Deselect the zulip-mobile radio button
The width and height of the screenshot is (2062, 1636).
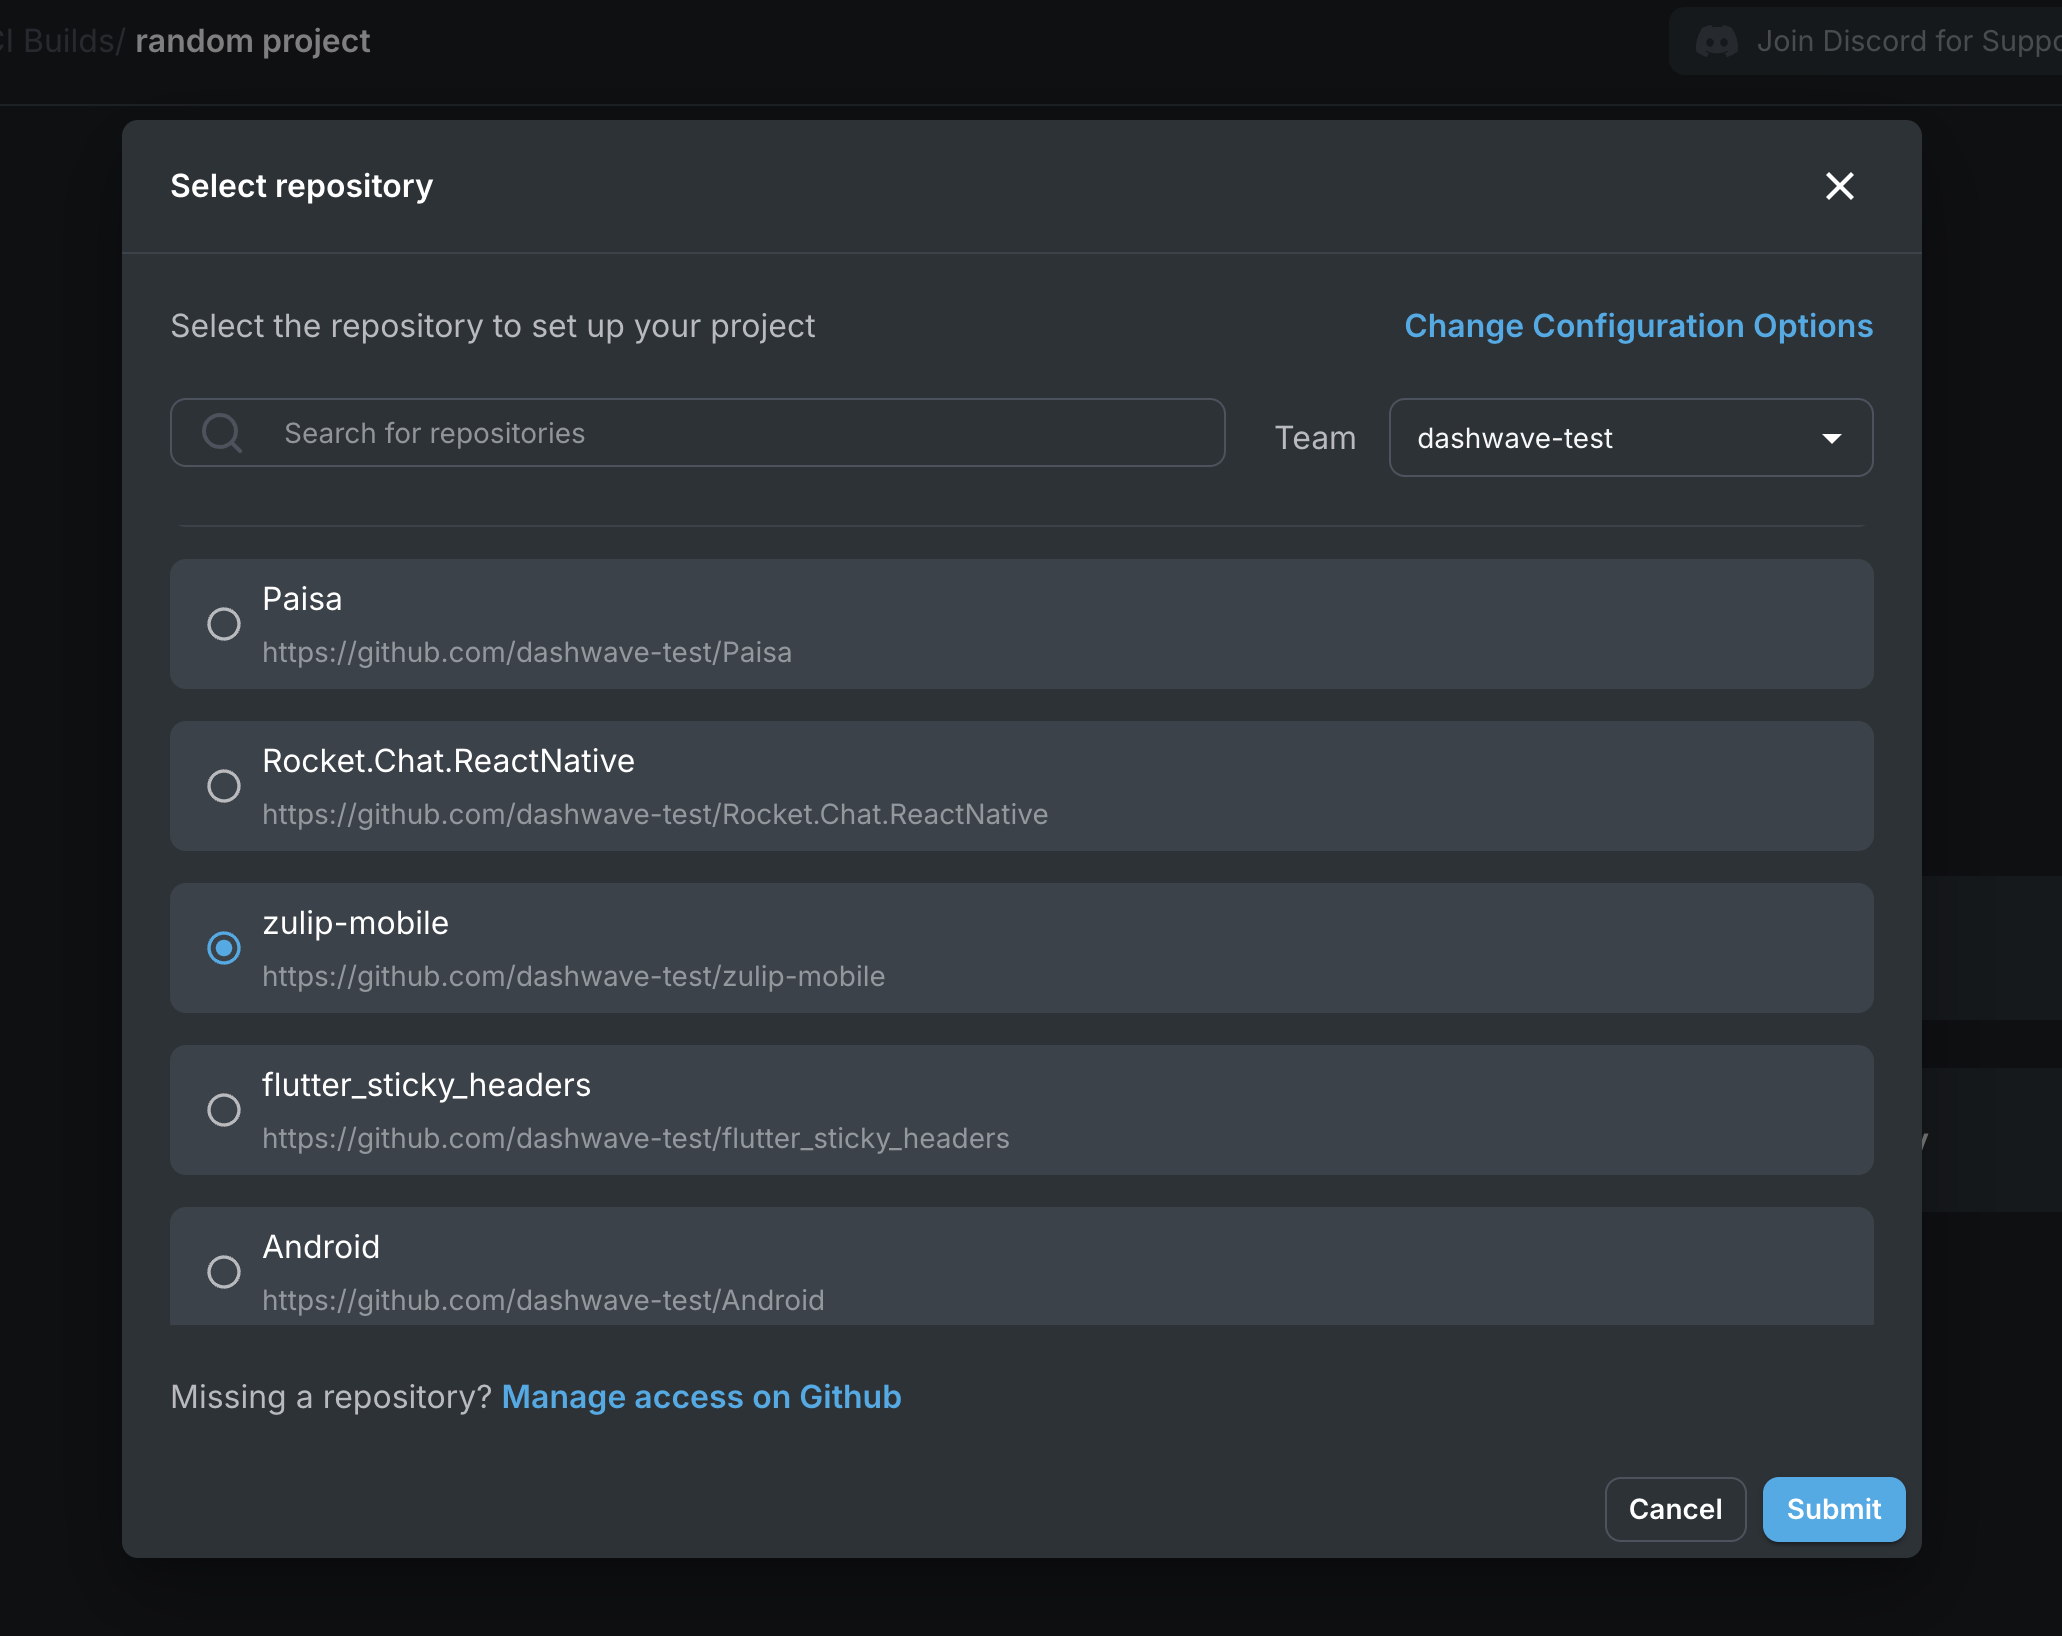pyautogui.click(x=224, y=947)
